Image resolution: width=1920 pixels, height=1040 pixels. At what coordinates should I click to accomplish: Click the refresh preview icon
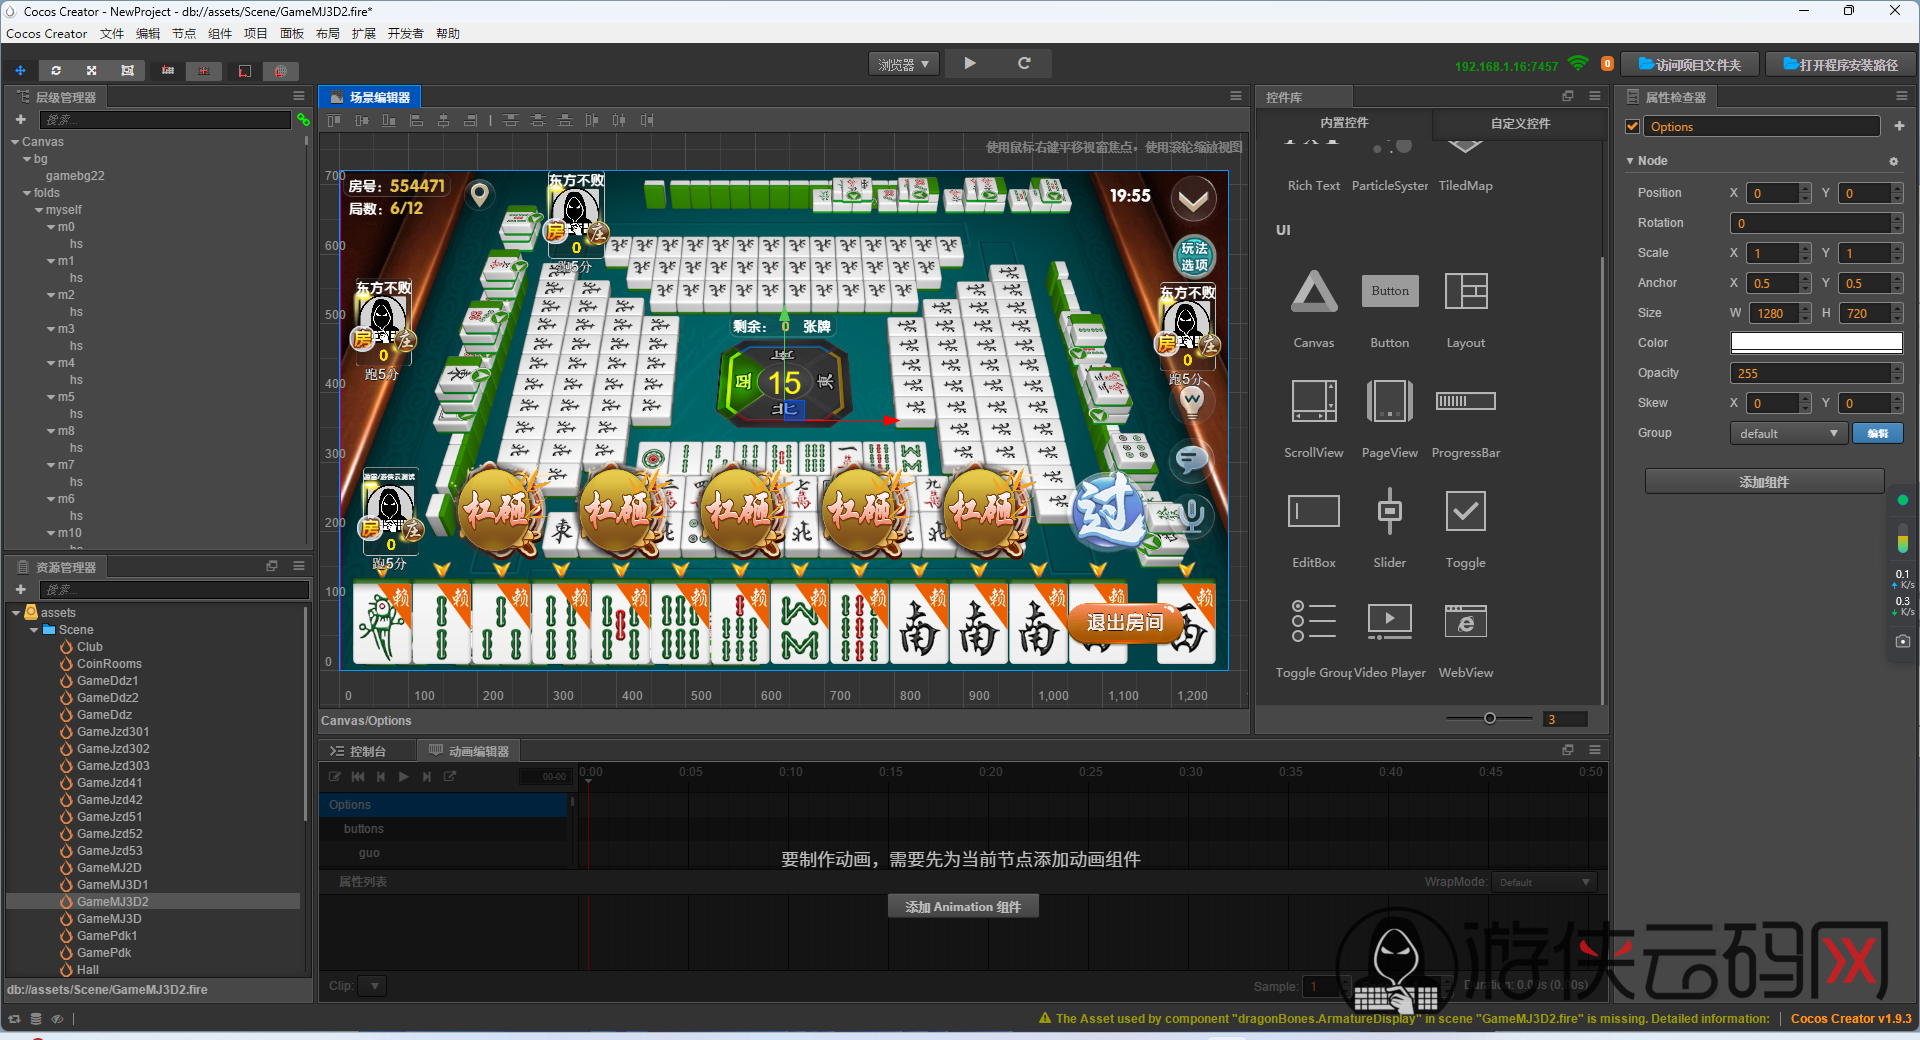coord(1024,63)
